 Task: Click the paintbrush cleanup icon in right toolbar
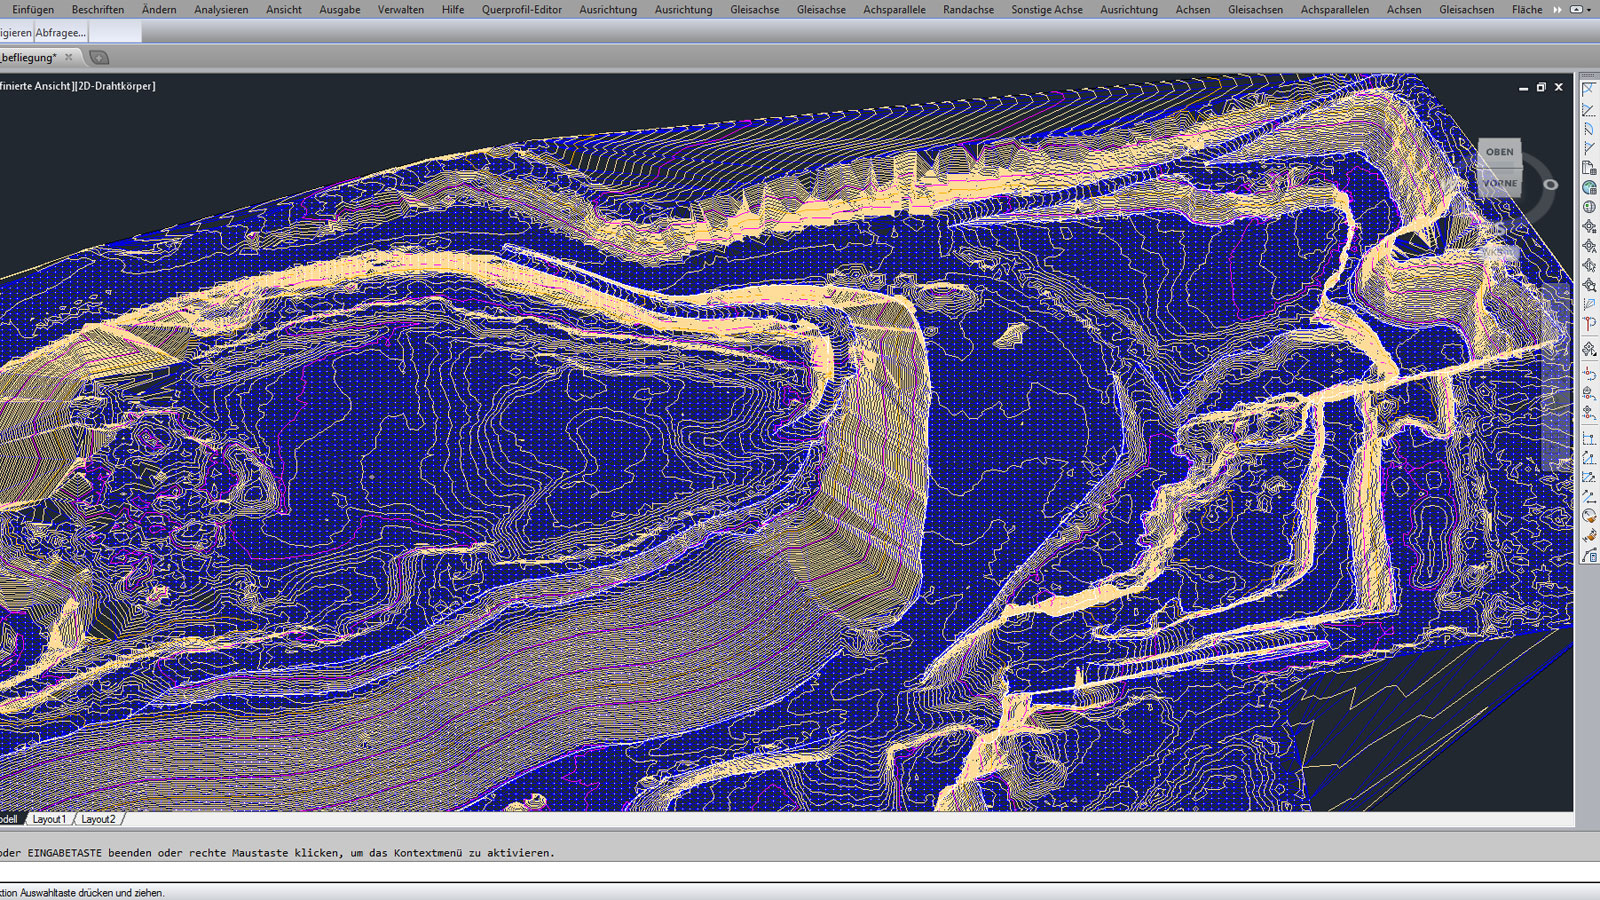tap(1589, 536)
